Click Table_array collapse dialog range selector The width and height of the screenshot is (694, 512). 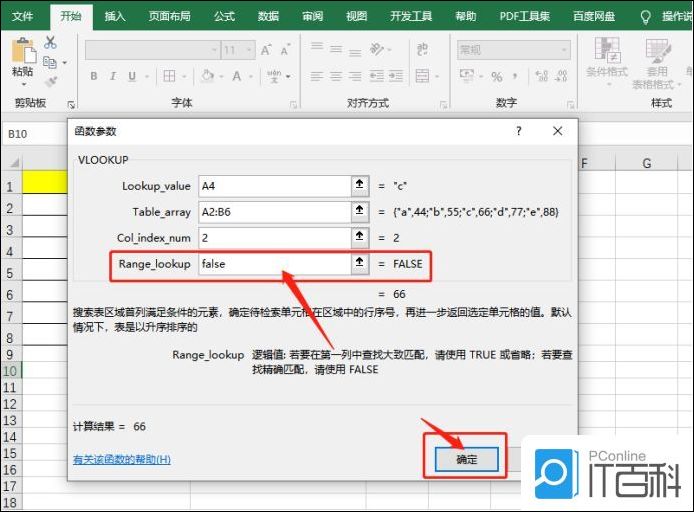360,212
